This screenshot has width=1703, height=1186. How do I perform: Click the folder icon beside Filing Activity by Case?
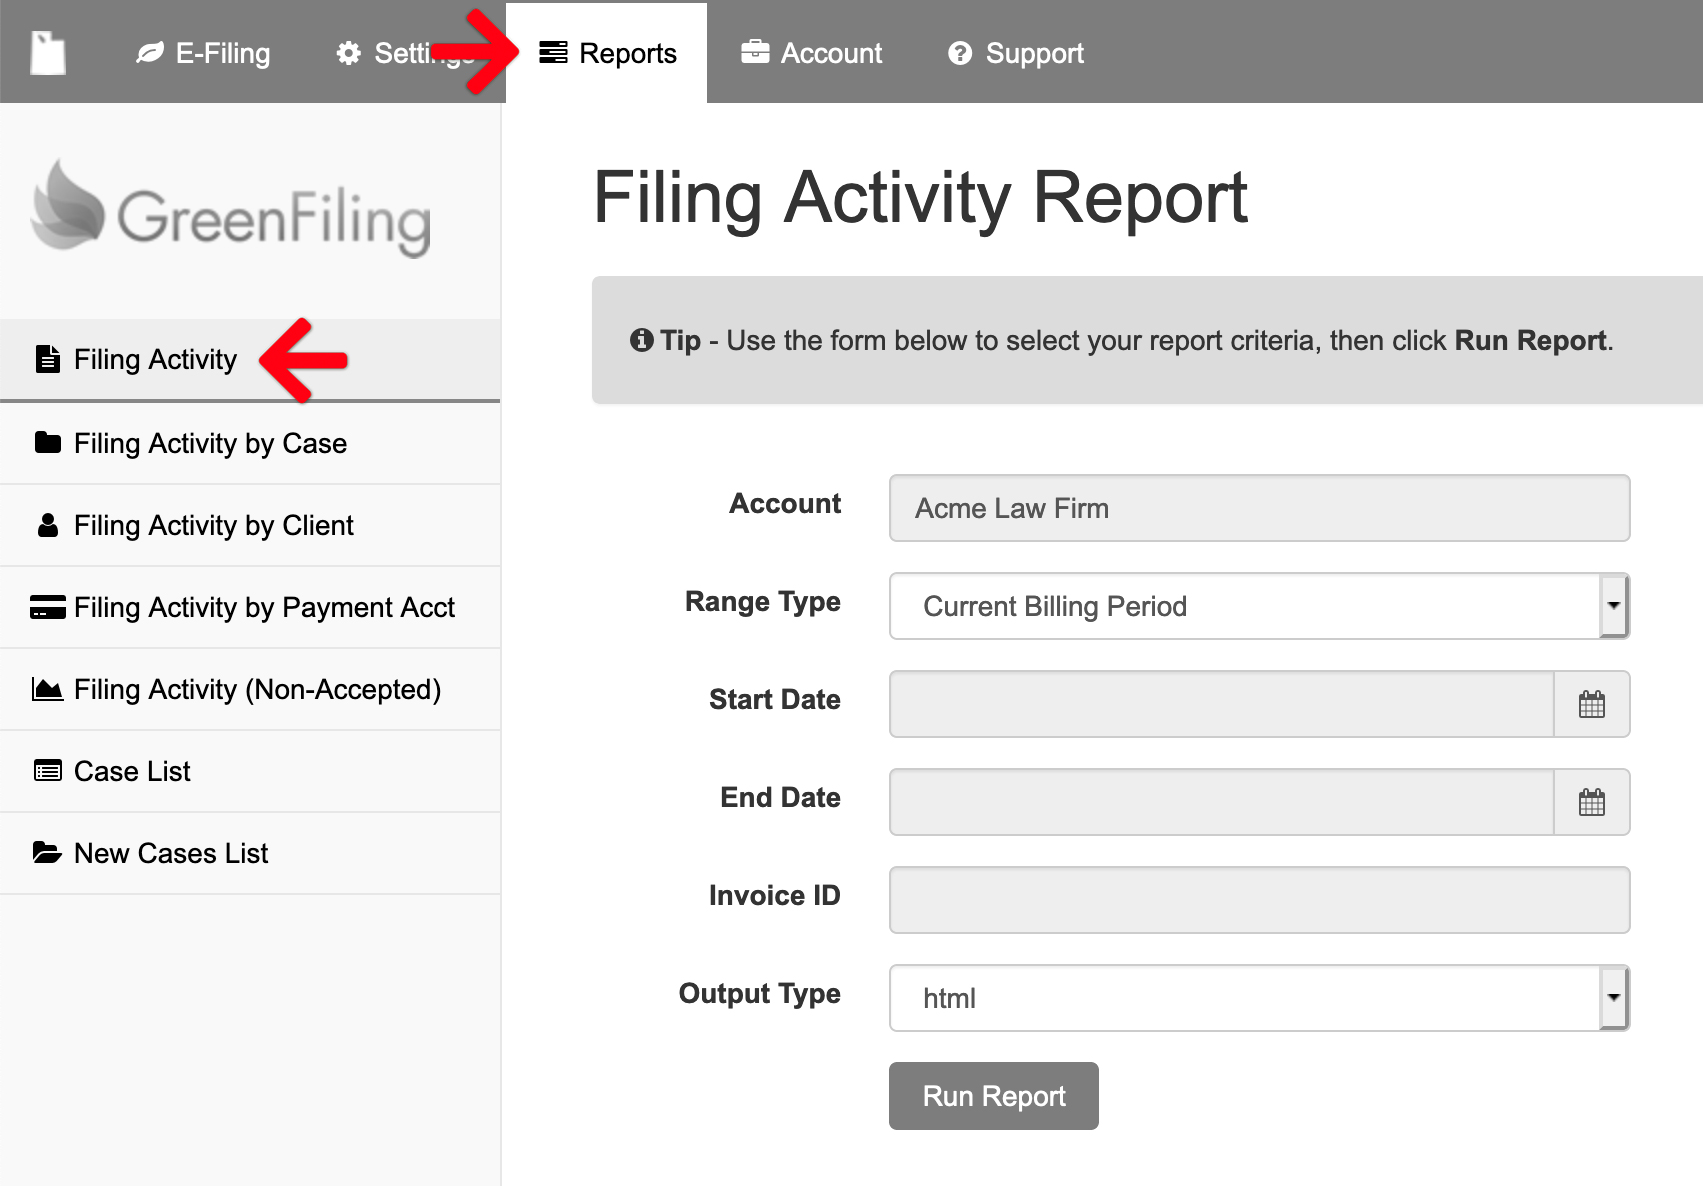click(x=47, y=441)
